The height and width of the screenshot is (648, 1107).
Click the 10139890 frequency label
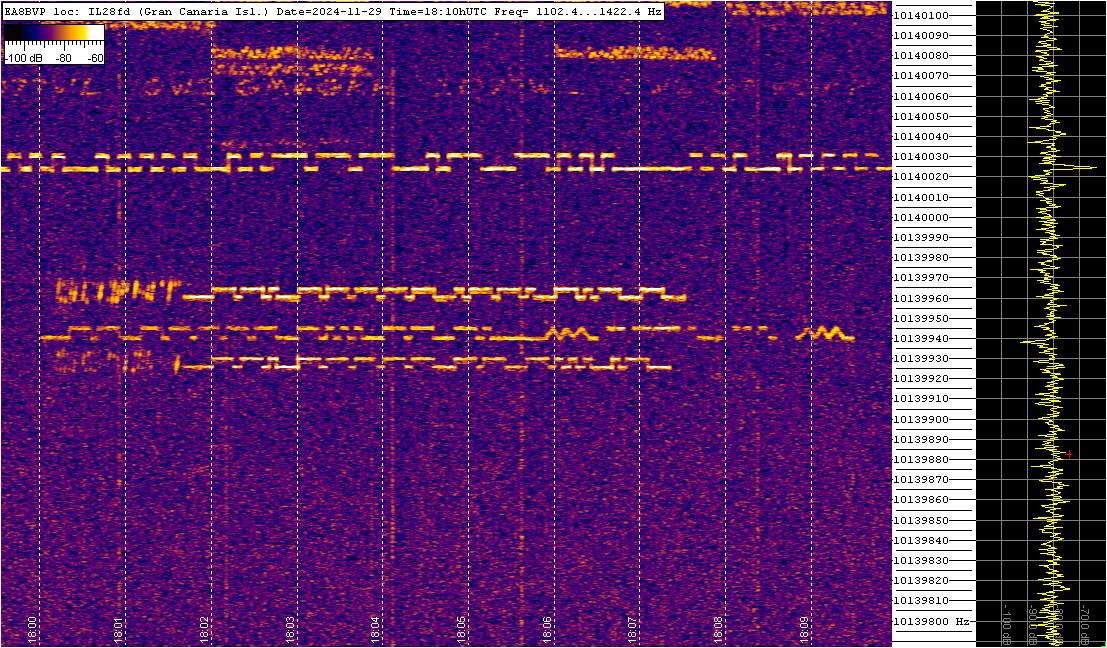(x=921, y=439)
